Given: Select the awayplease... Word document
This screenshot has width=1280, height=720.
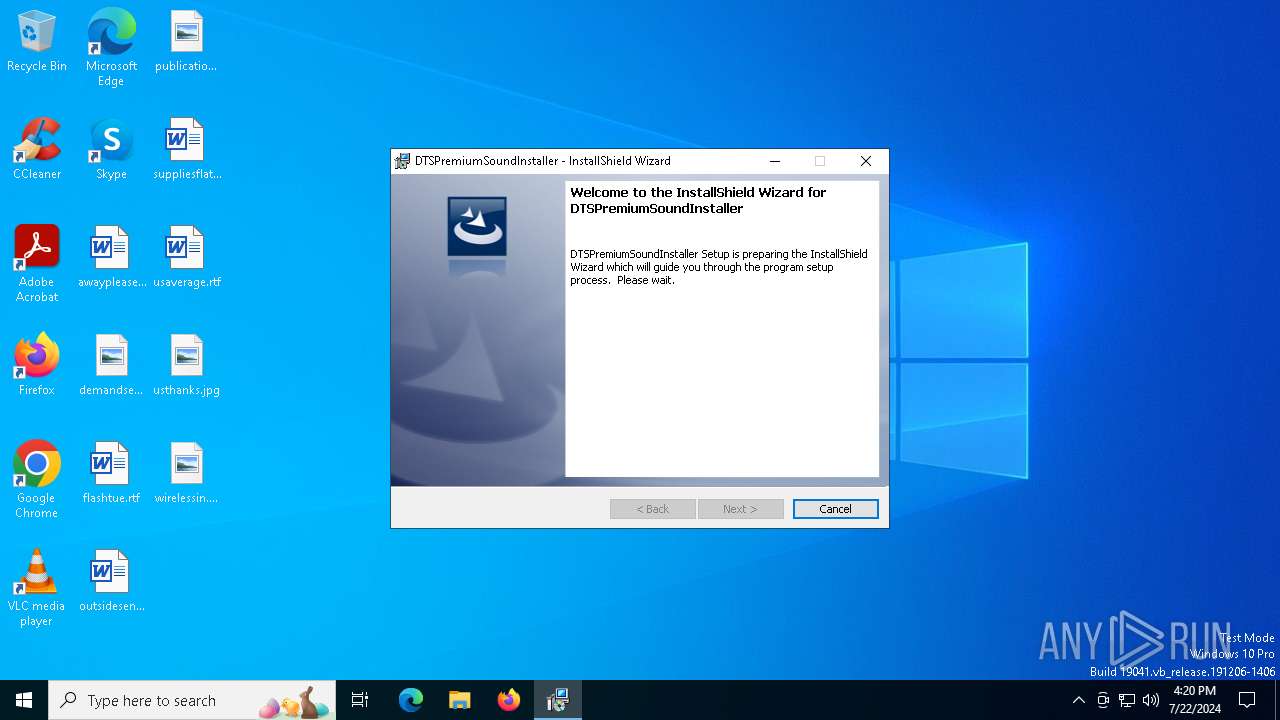Looking at the screenshot, I should (x=111, y=258).
